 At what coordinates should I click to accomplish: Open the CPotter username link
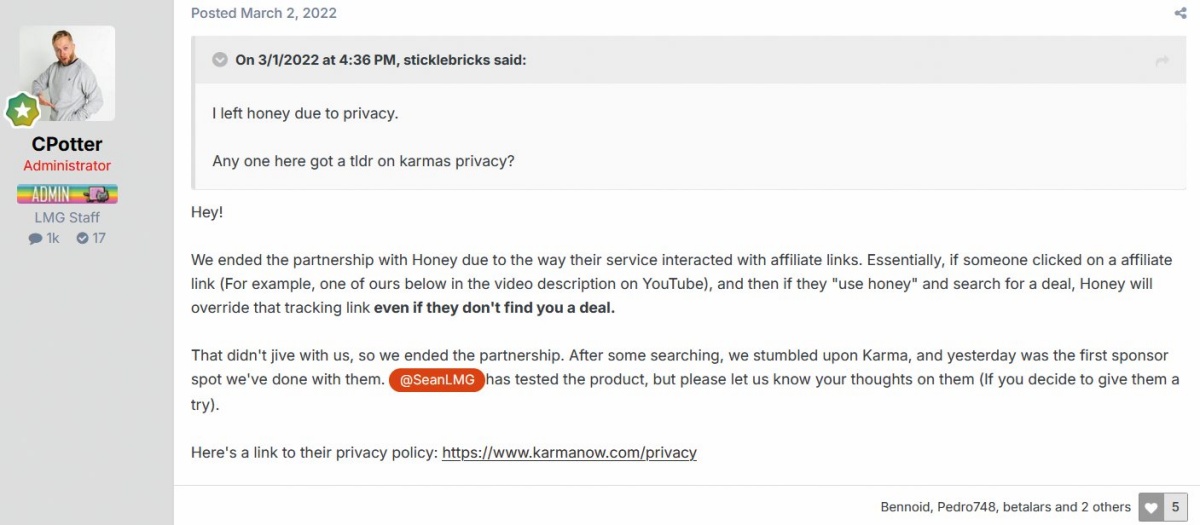coord(67,143)
